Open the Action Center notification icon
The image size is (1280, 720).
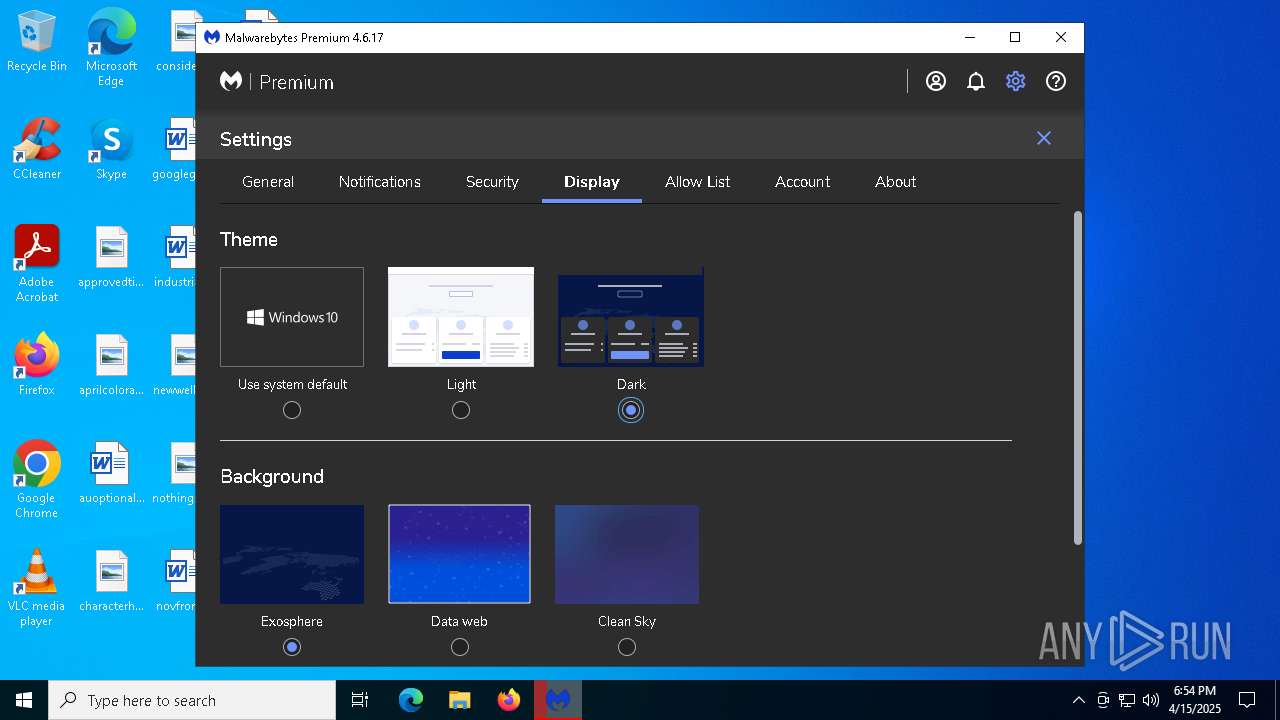(1247, 700)
